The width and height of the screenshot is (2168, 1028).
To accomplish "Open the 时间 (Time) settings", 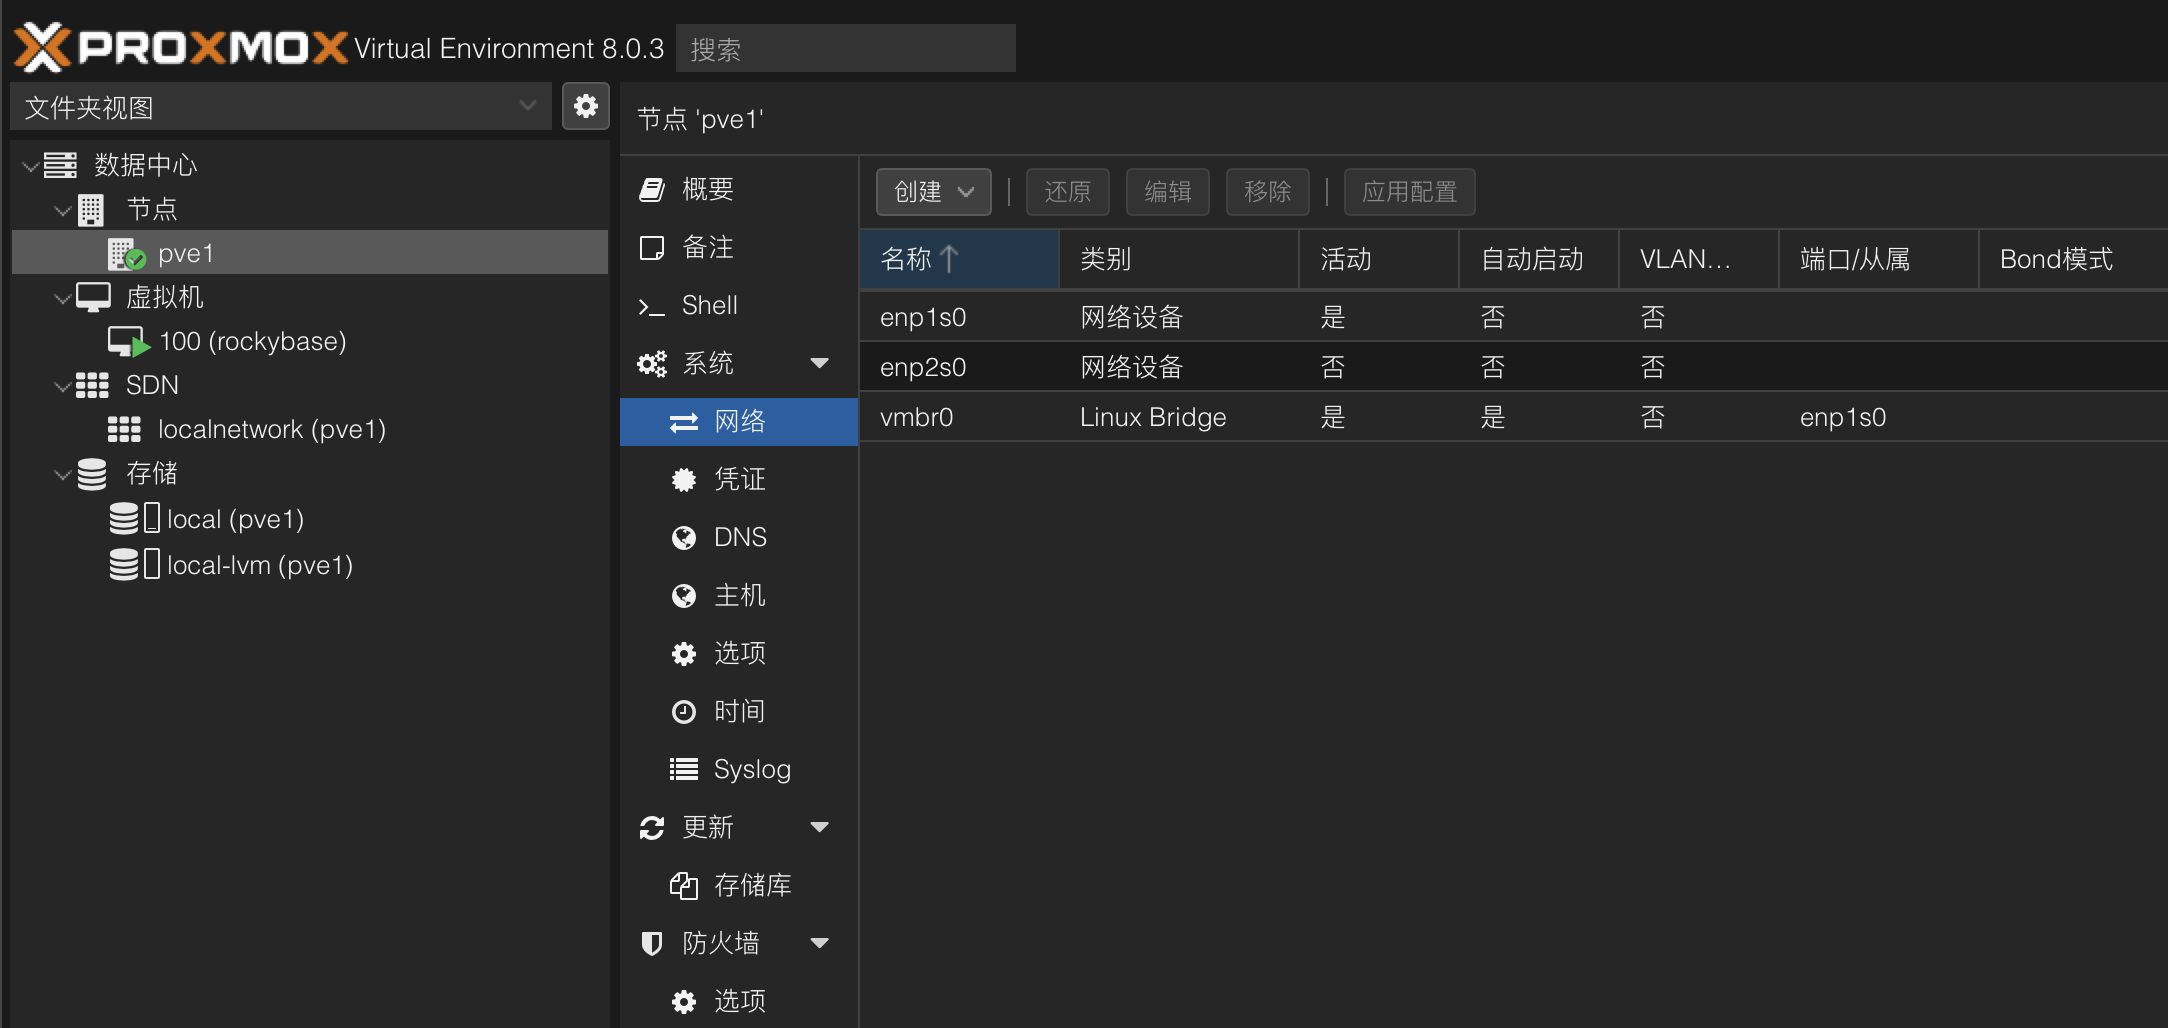I will coord(739,711).
